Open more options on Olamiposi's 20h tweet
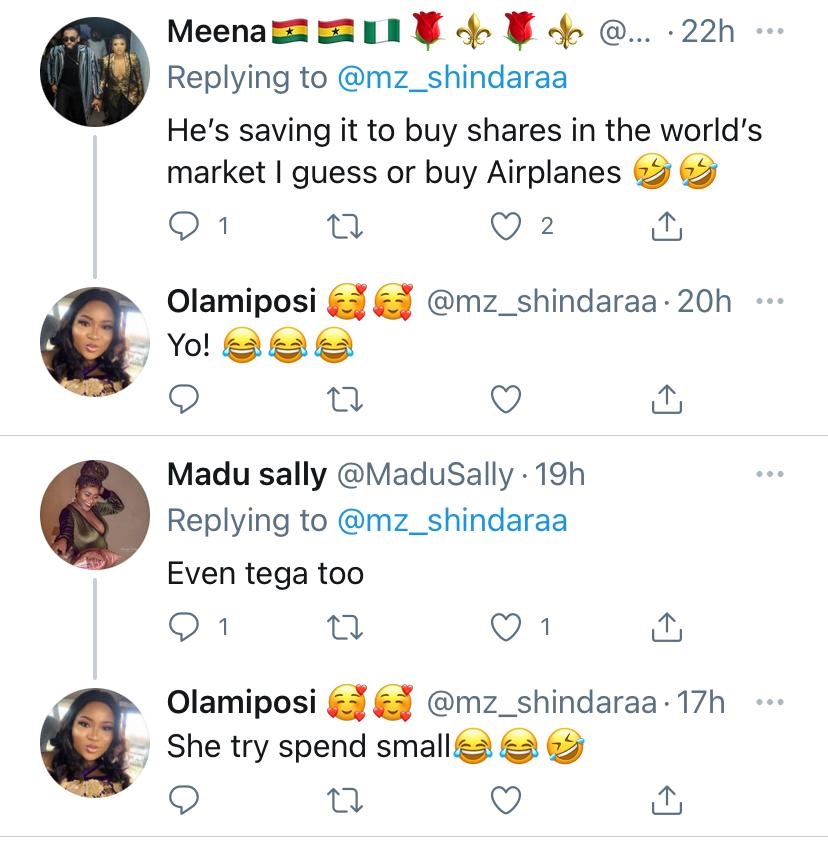The image size is (828, 843). [x=770, y=301]
